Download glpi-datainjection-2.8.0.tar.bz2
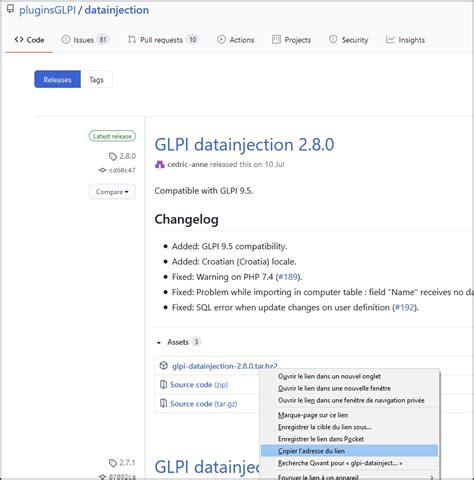The width and height of the screenshot is (474, 480). point(225,366)
